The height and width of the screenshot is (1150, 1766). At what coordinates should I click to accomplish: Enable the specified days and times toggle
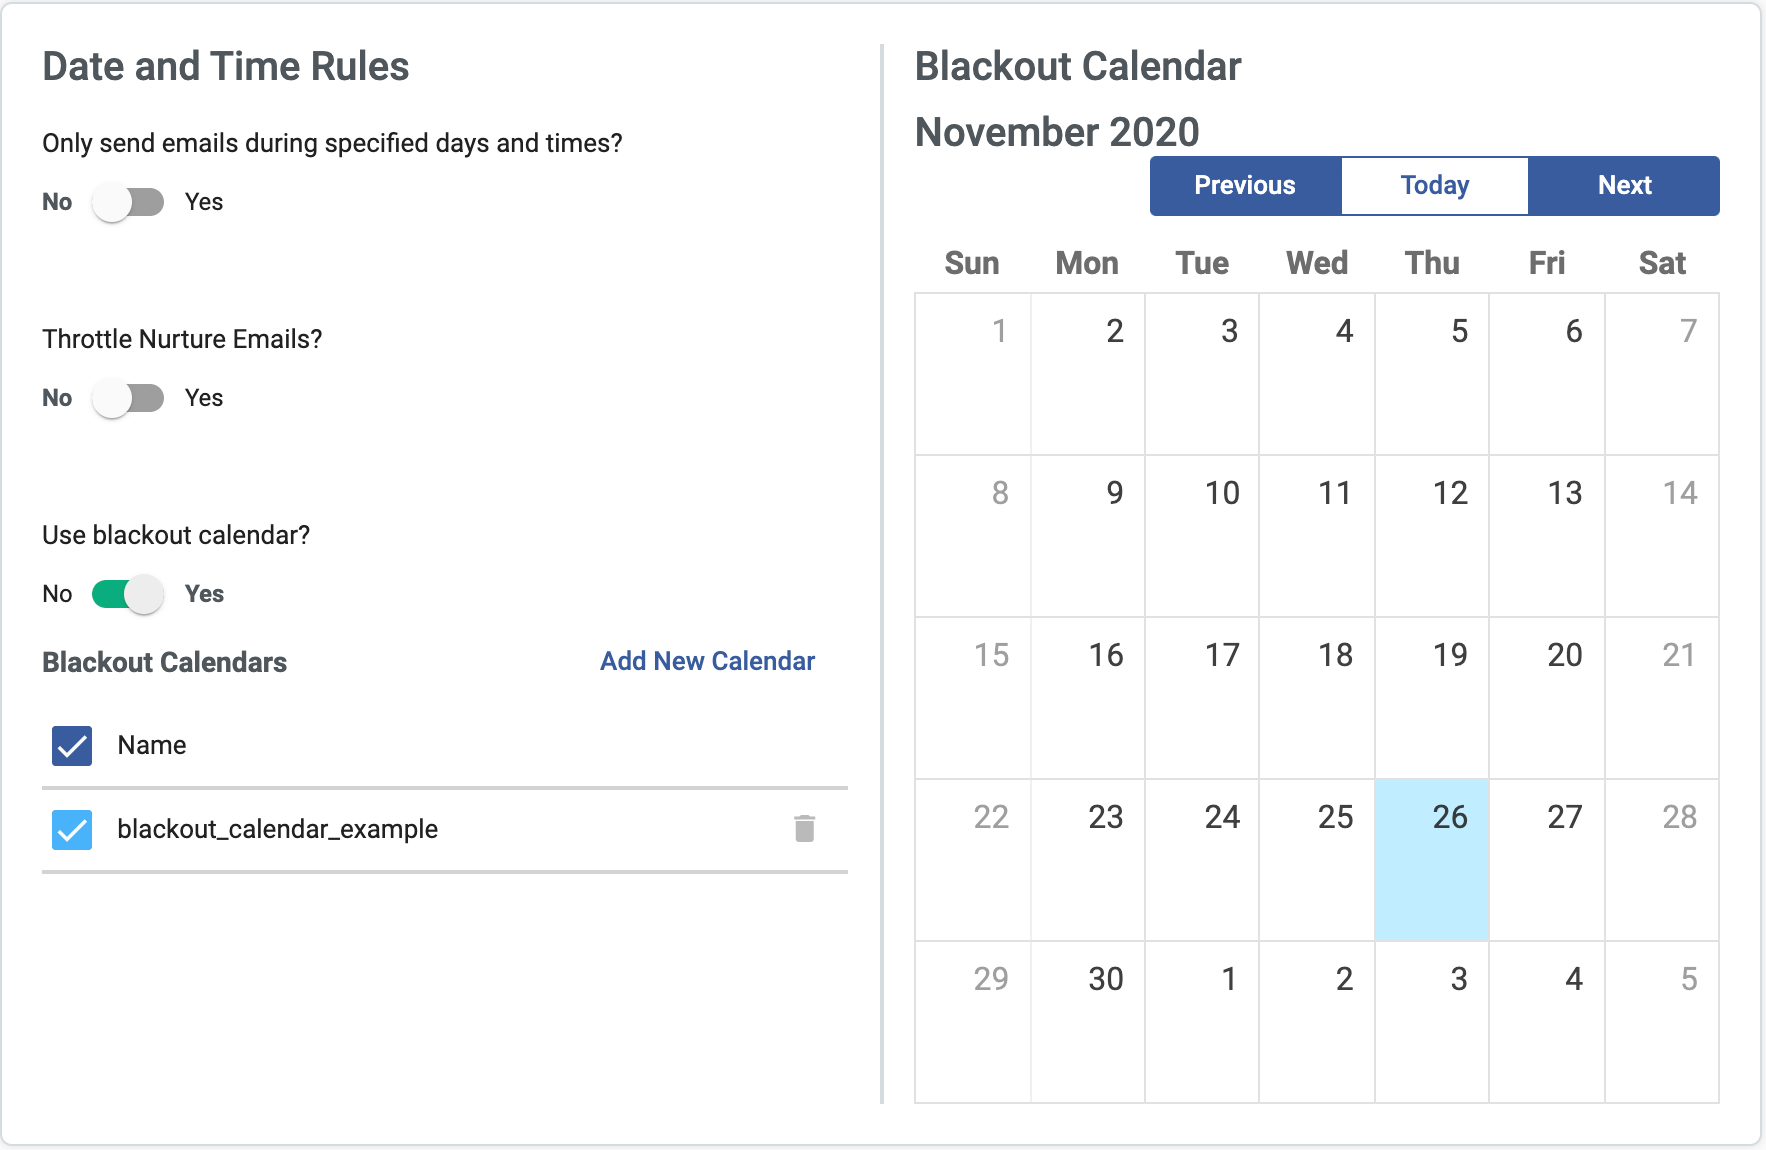[128, 203]
